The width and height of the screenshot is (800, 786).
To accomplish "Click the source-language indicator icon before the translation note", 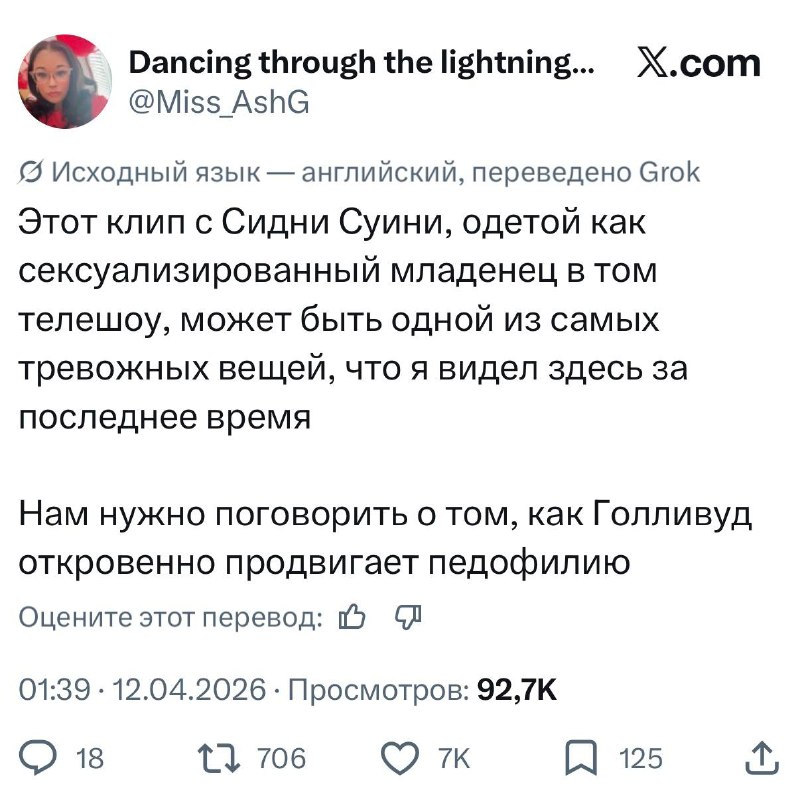I will click(30, 172).
